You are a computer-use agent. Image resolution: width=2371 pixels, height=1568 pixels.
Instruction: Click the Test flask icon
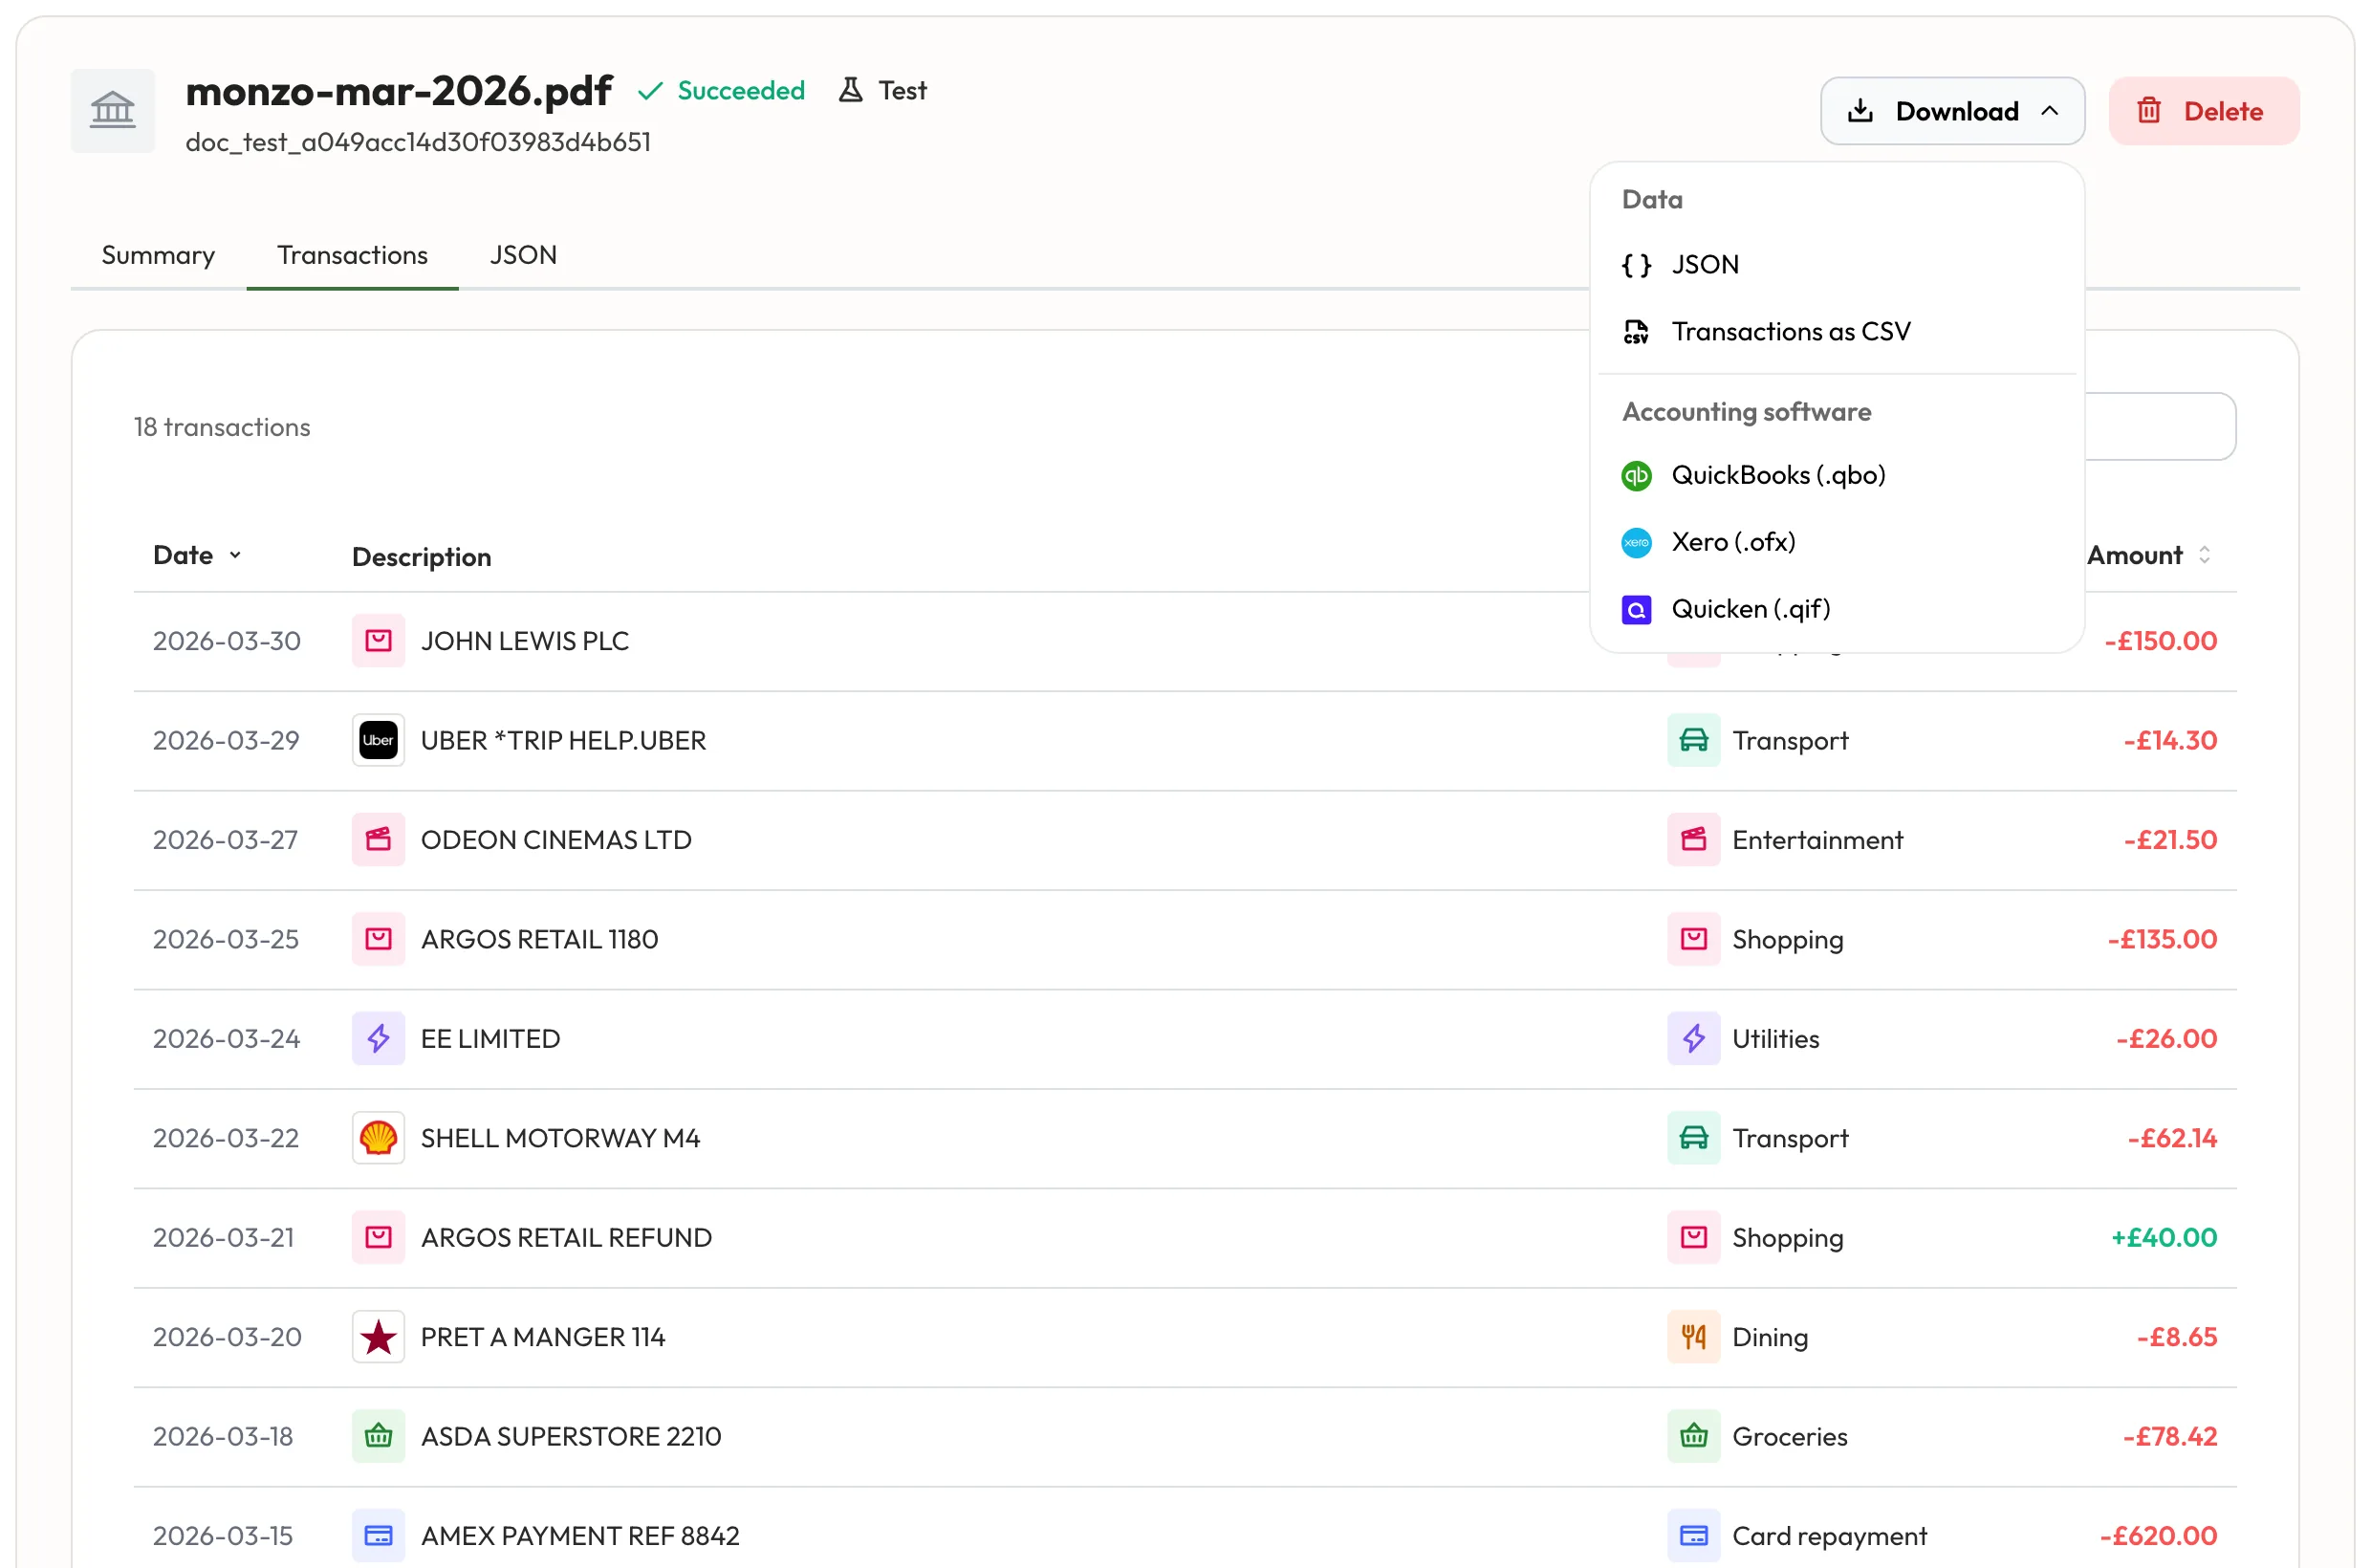point(850,90)
